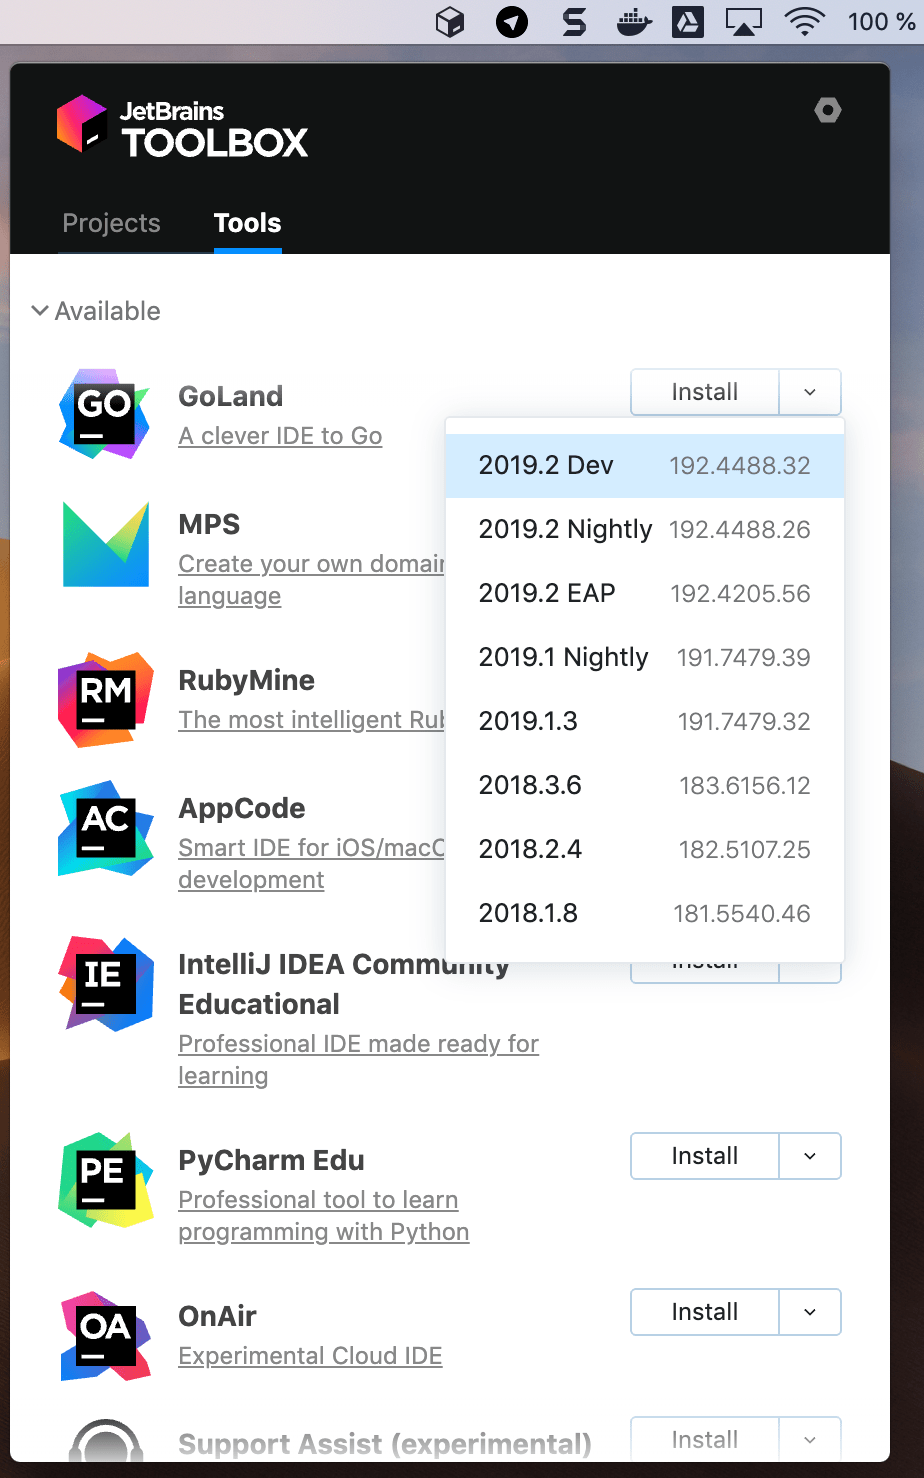924x1478 pixels.
Task: Open Toolbox cube icon in menu bar
Action: coord(450,21)
